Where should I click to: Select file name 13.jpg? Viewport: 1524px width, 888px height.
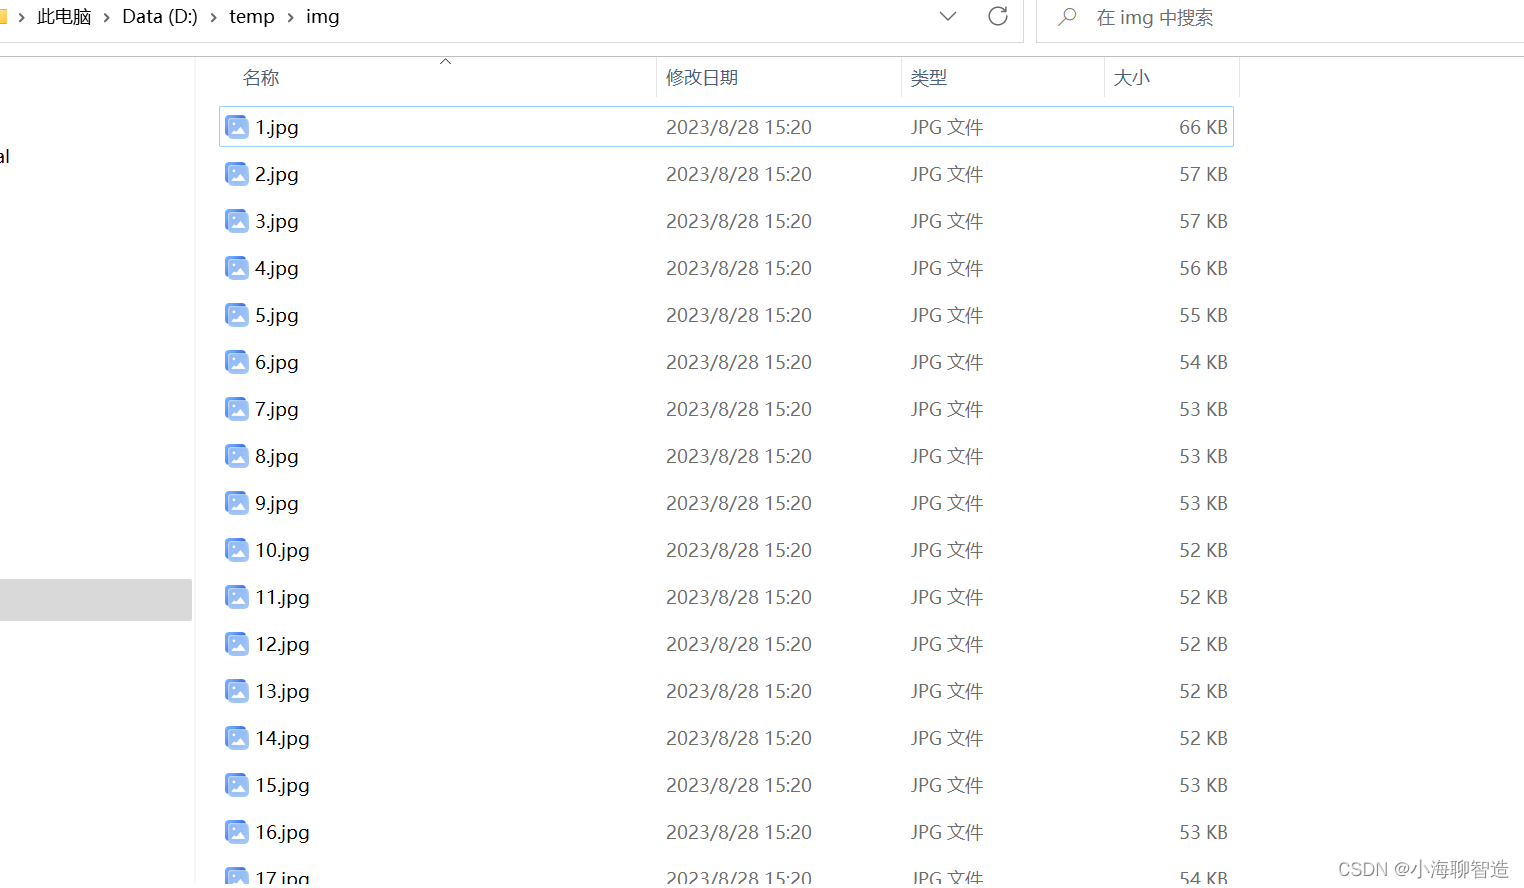(x=282, y=691)
